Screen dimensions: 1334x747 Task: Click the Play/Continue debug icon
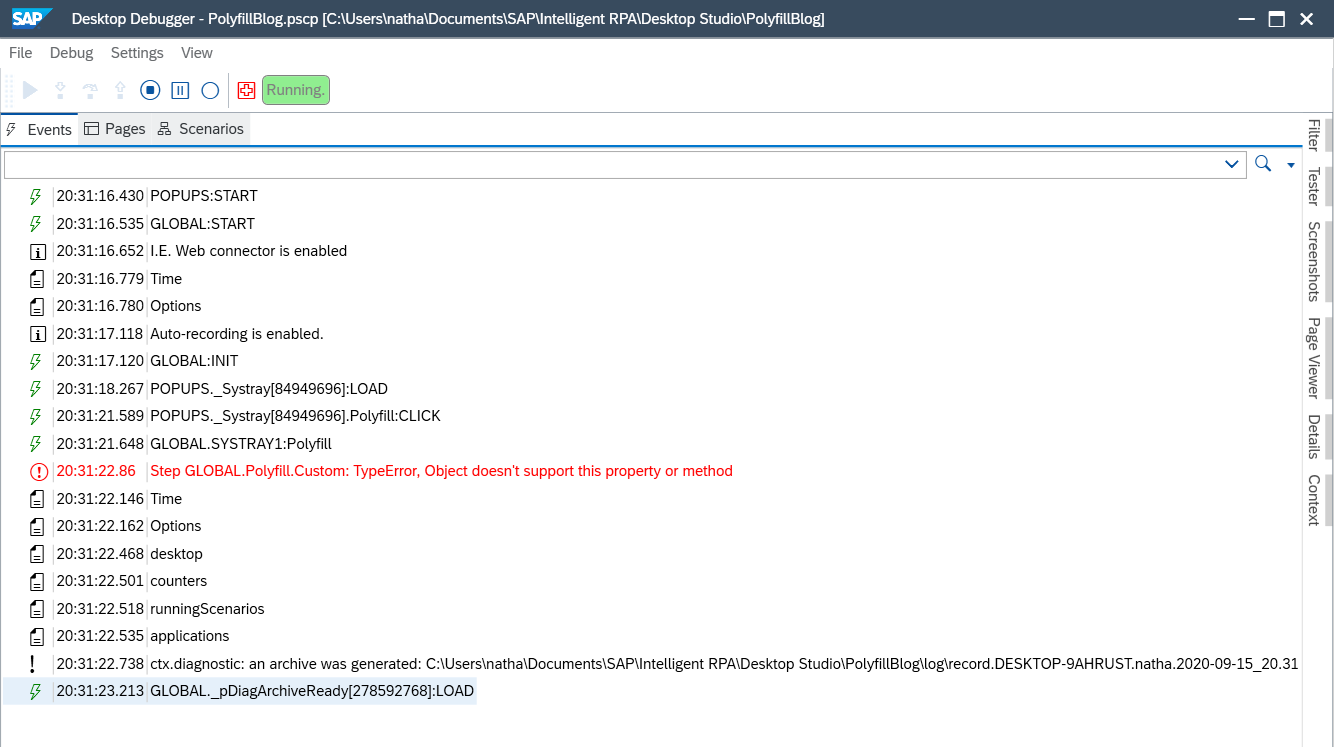[x=30, y=91]
